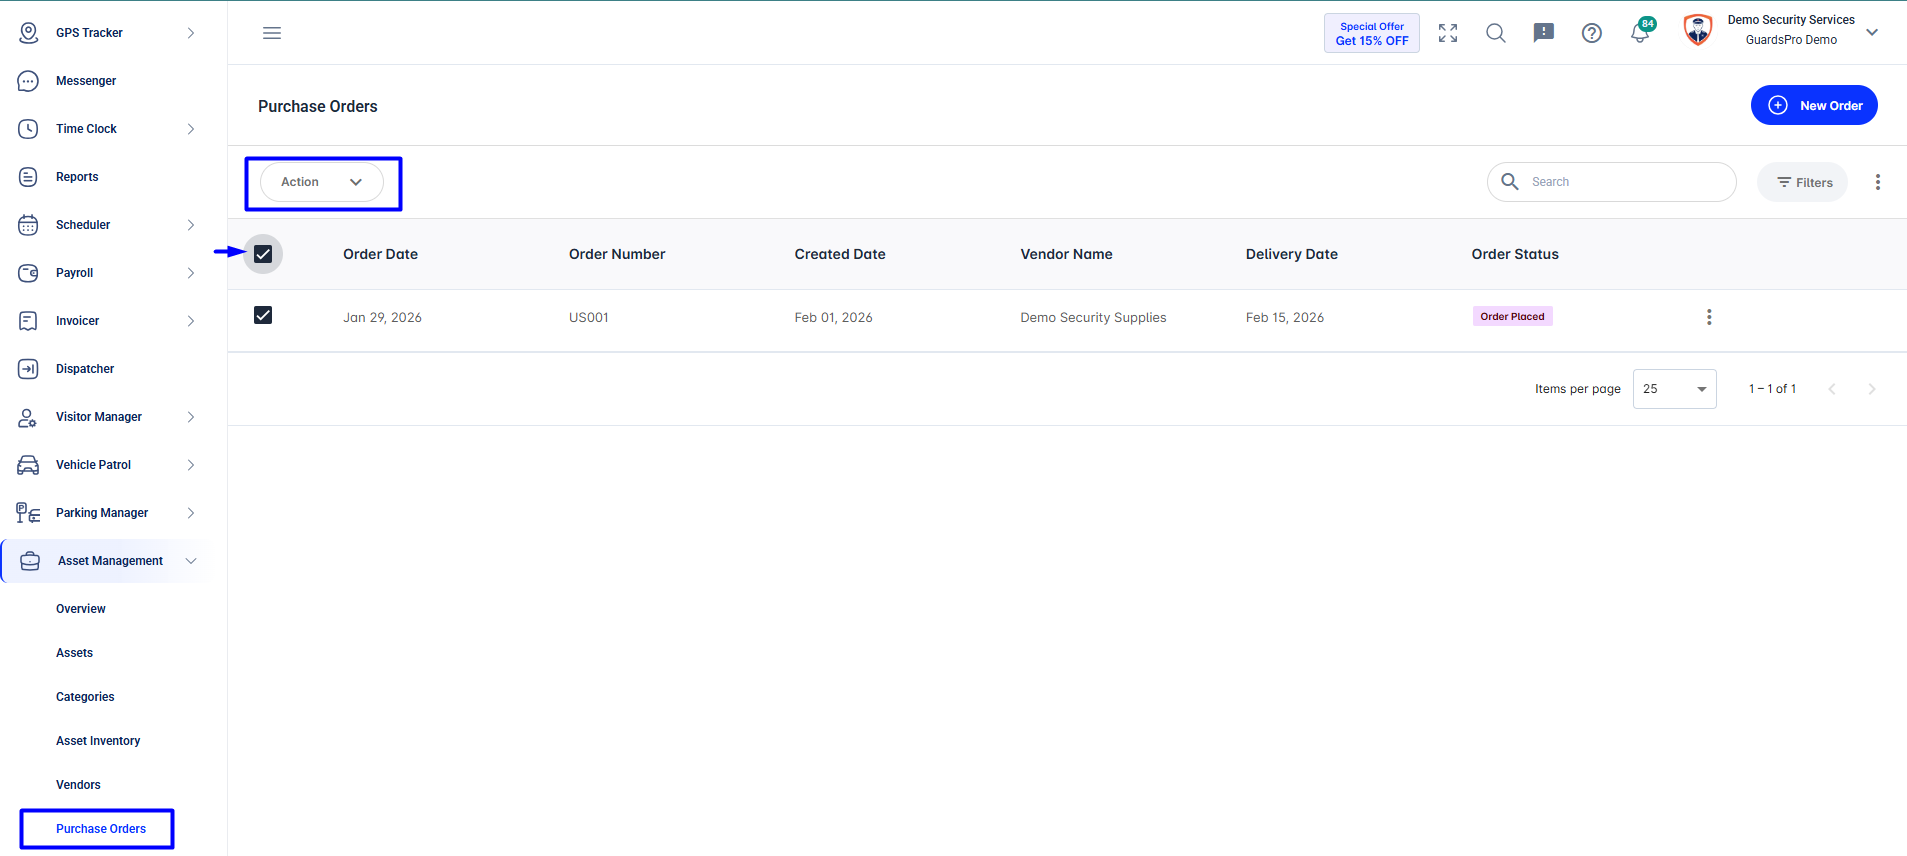Expand the Invoicer submenu chevron

click(x=191, y=321)
